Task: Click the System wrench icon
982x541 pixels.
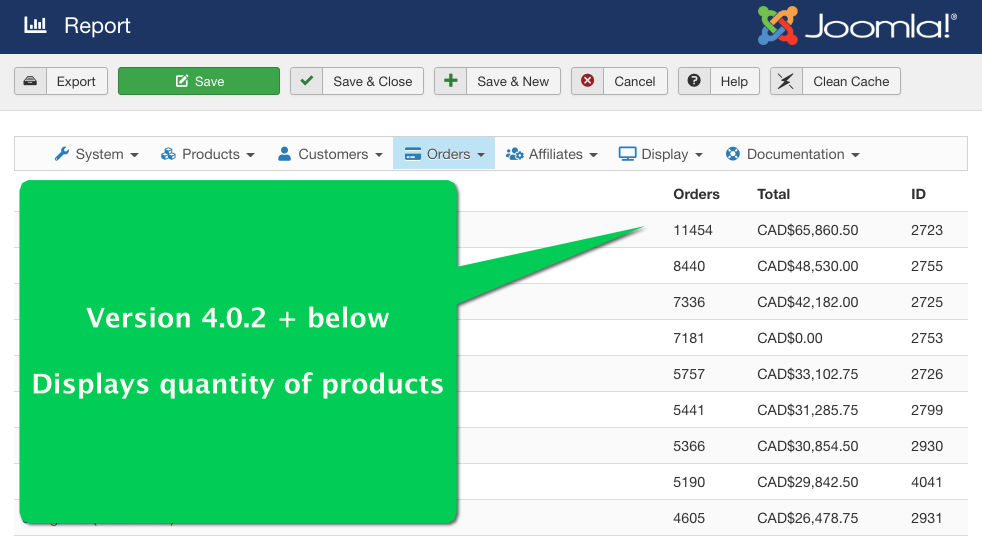Action: pyautogui.click(x=61, y=153)
